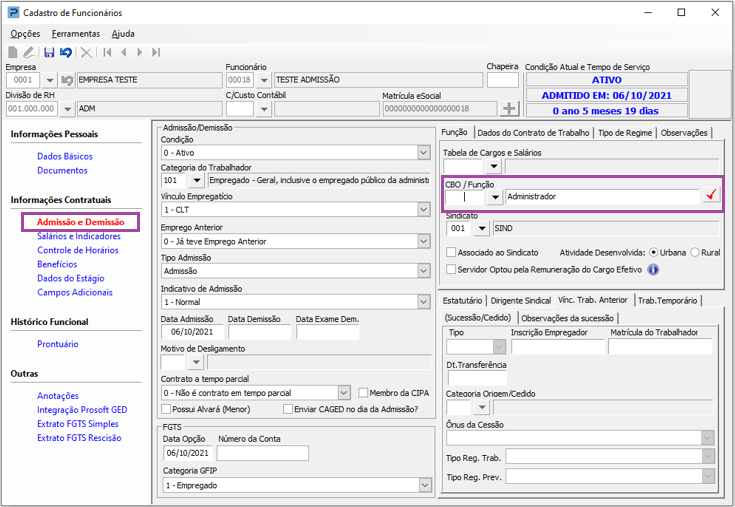This screenshot has width=735, height=507.
Task: Open the Integração Prosoft GED link
Action: (x=82, y=410)
